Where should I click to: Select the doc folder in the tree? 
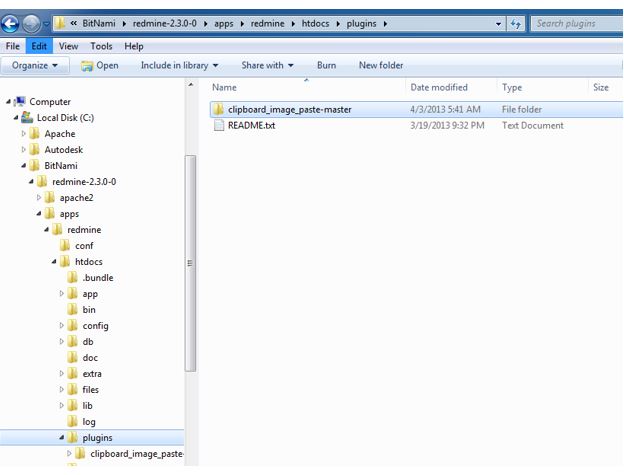[x=90, y=358]
